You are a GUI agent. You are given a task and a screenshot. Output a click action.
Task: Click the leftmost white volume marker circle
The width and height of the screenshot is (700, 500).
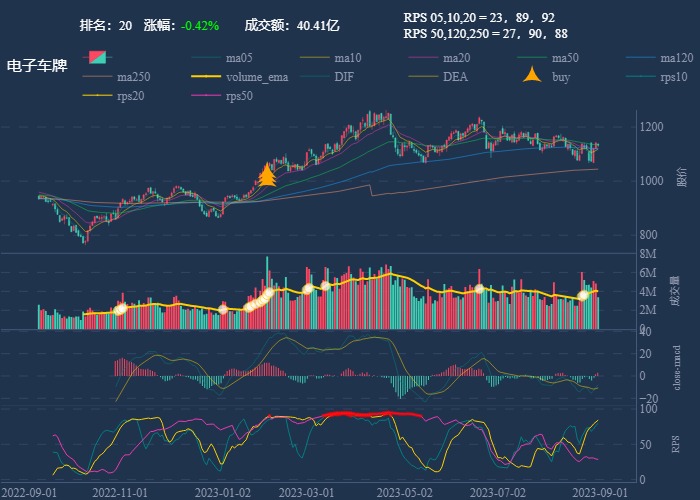[120, 309]
